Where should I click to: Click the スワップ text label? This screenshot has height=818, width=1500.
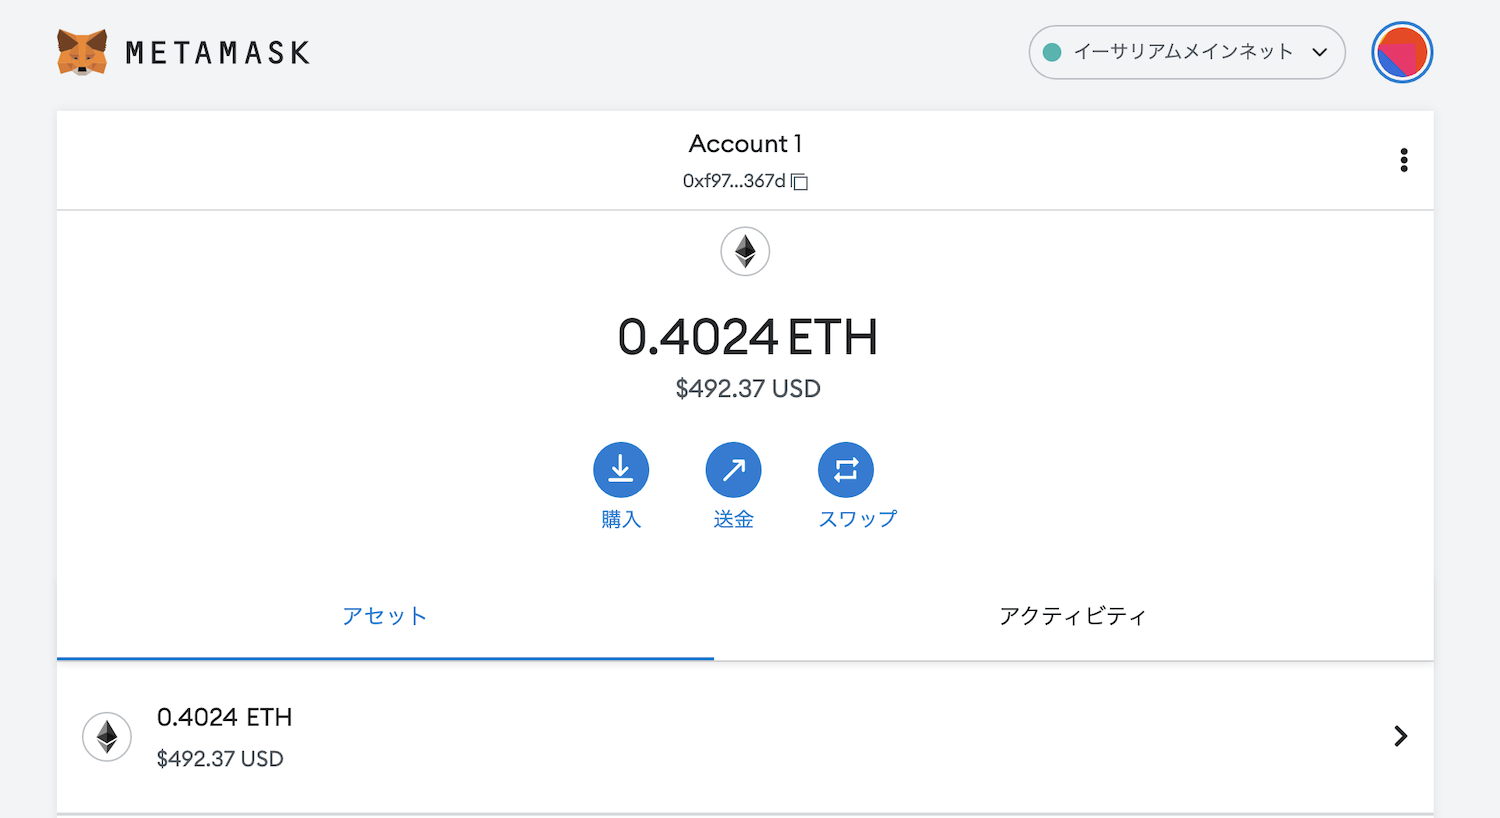[858, 519]
